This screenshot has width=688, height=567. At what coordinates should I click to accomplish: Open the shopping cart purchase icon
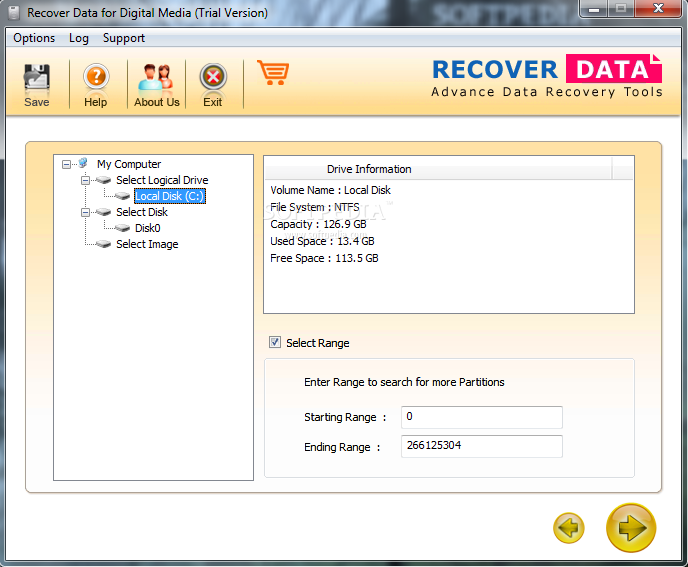coord(273,72)
